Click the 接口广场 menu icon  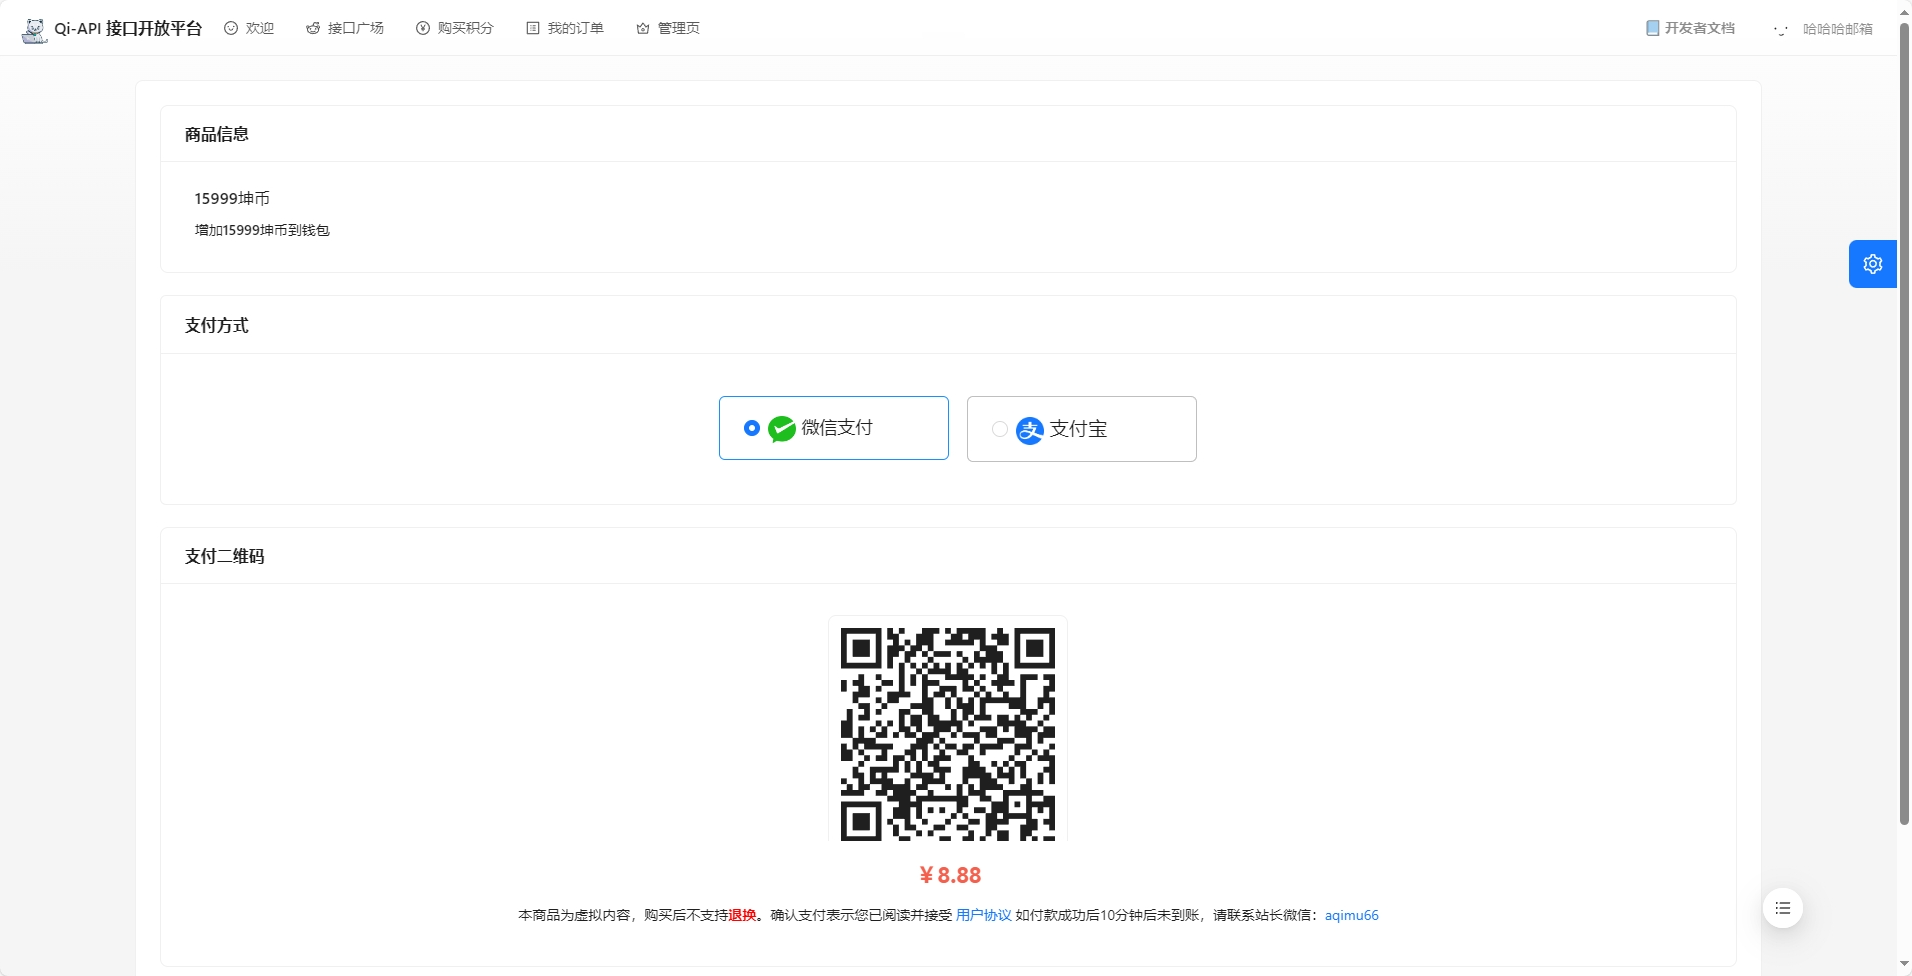(x=313, y=28)
